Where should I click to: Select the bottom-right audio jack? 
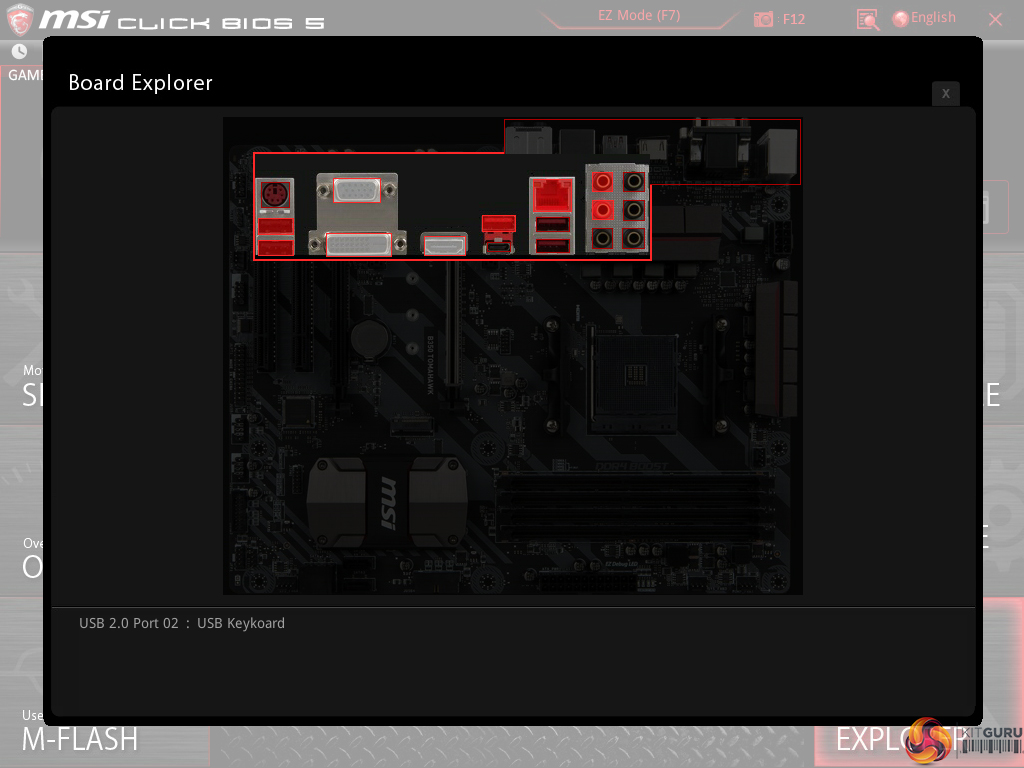pyautogui.click(x=633, y=238)
